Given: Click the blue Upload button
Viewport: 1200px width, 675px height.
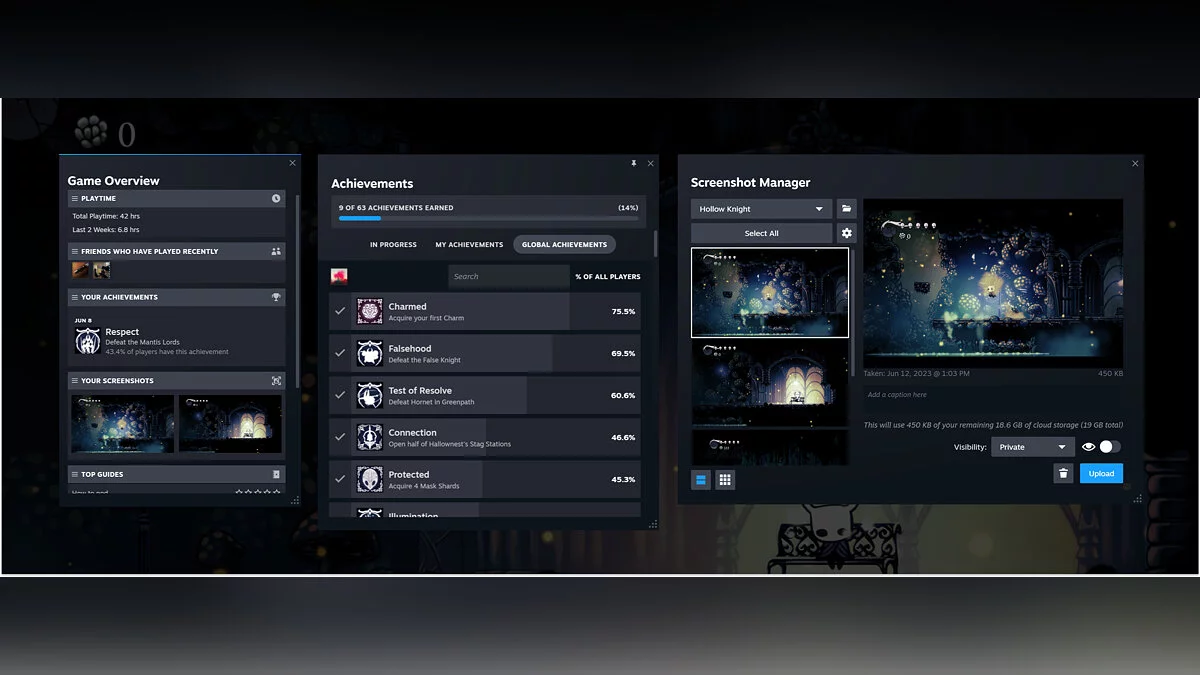Looking at the screenshot, I should [1101, 473].
